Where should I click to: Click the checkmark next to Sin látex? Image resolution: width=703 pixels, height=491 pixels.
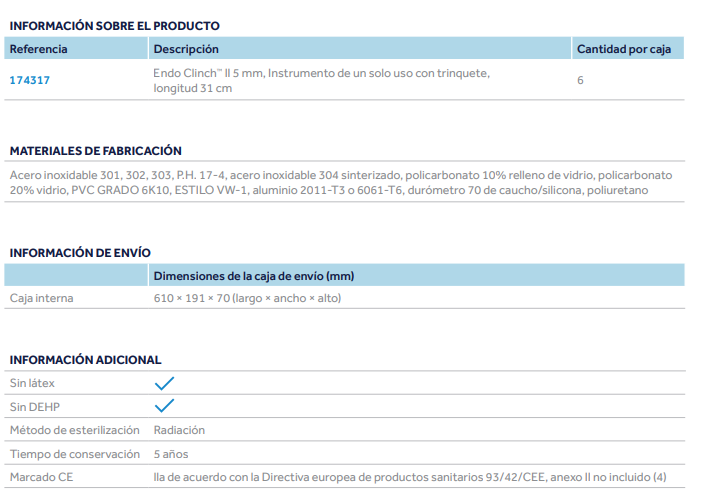point(164,383)
